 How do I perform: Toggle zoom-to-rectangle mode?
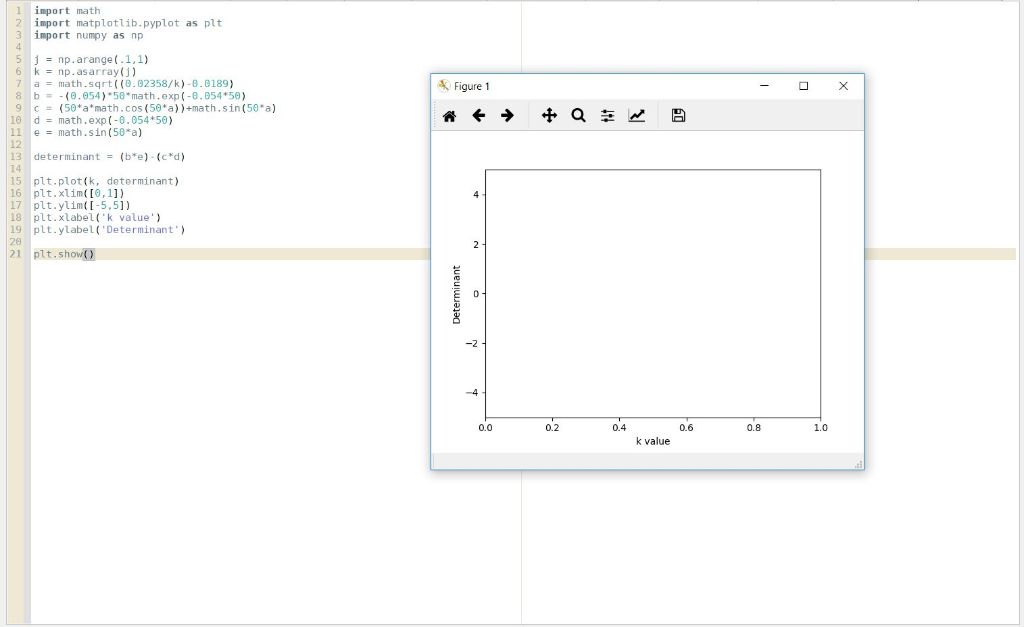tap(578, 115)
